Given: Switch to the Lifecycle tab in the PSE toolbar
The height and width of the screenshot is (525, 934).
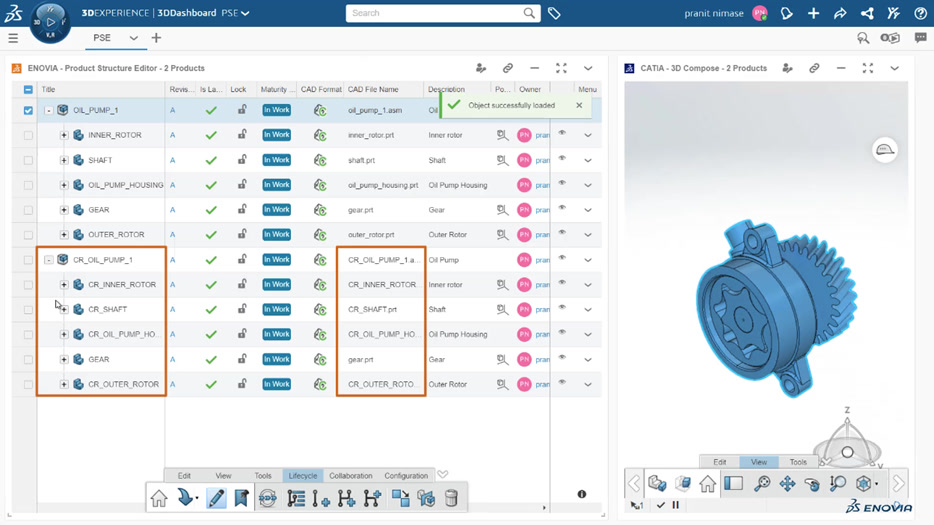Looking at the screenshot, I should tap(303, 476).
